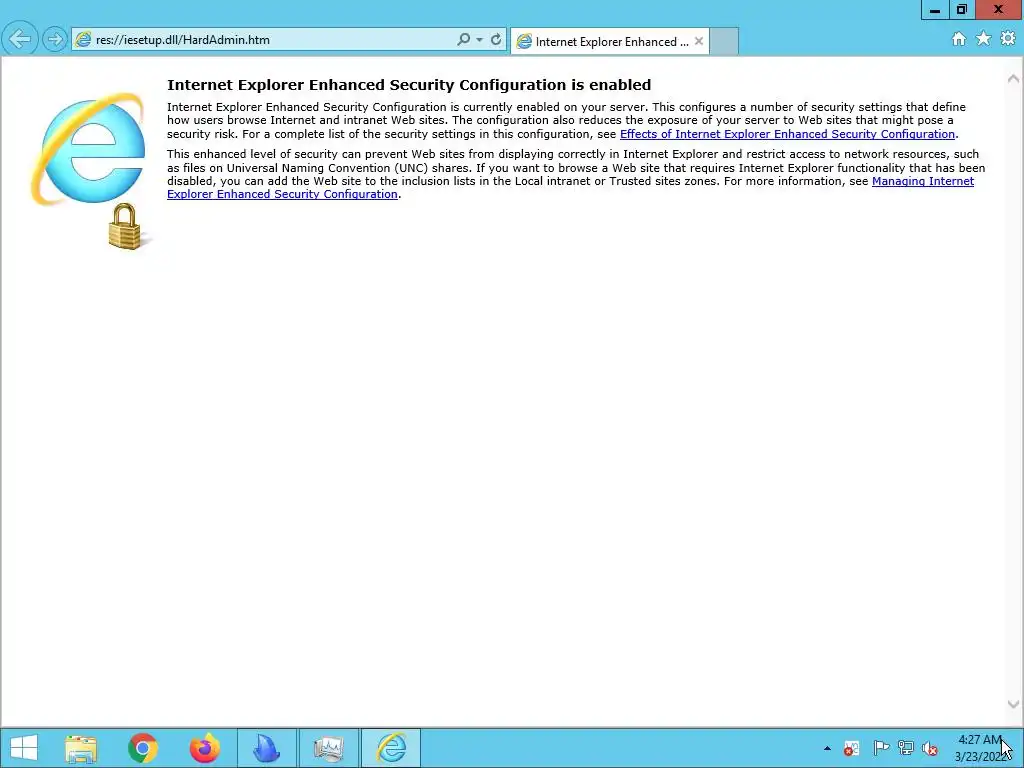Open the network status tray icon

point(905,748)
